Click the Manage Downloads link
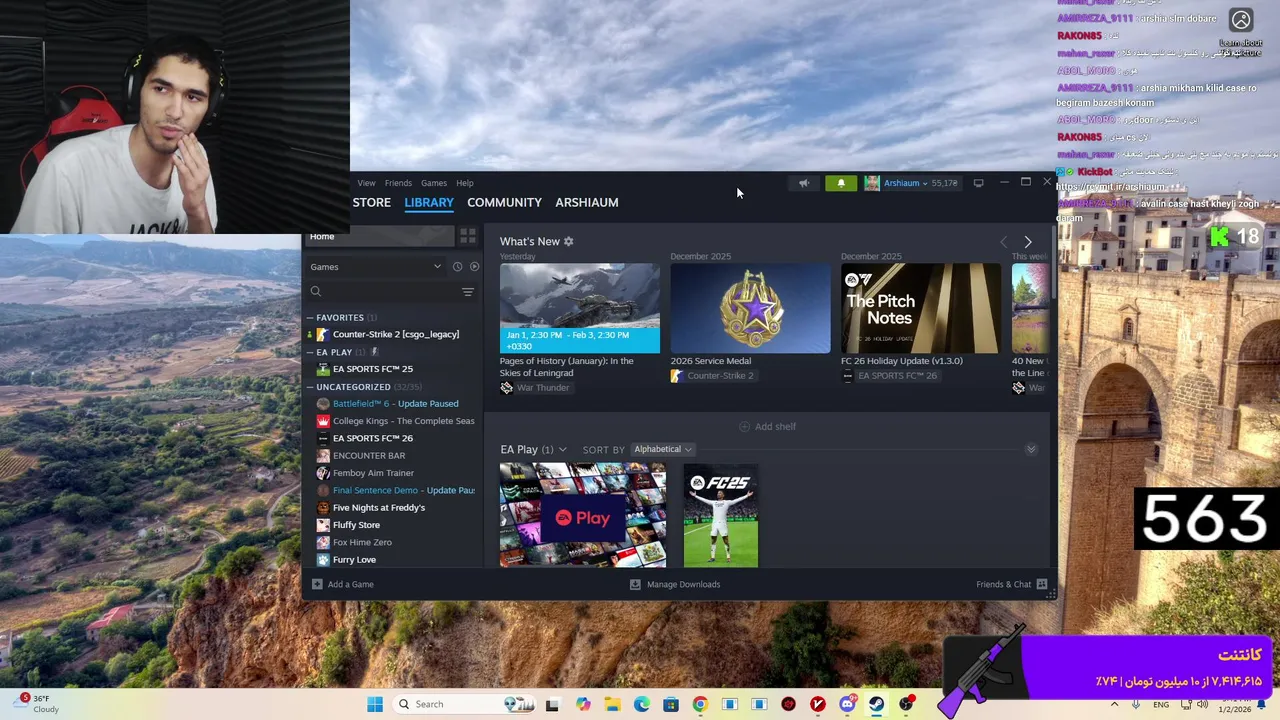The height and width of the screenshot is (720, 1280). click(x=683, y=584)
